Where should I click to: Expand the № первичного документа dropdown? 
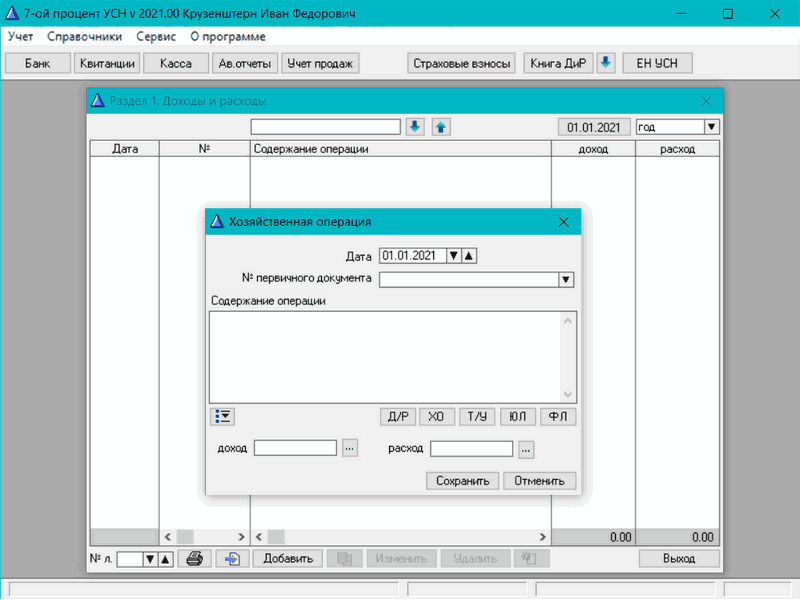click(x=565, y=280)
